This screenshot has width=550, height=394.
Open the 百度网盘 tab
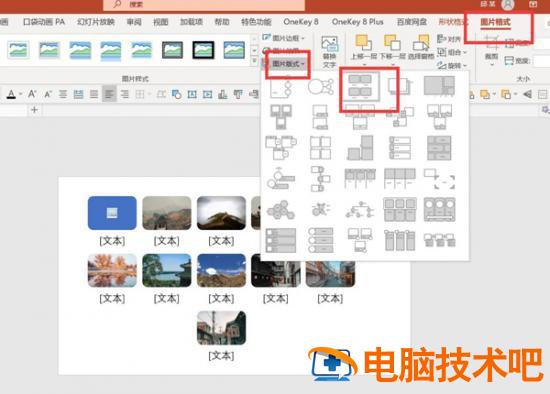(x=412, y=22)
